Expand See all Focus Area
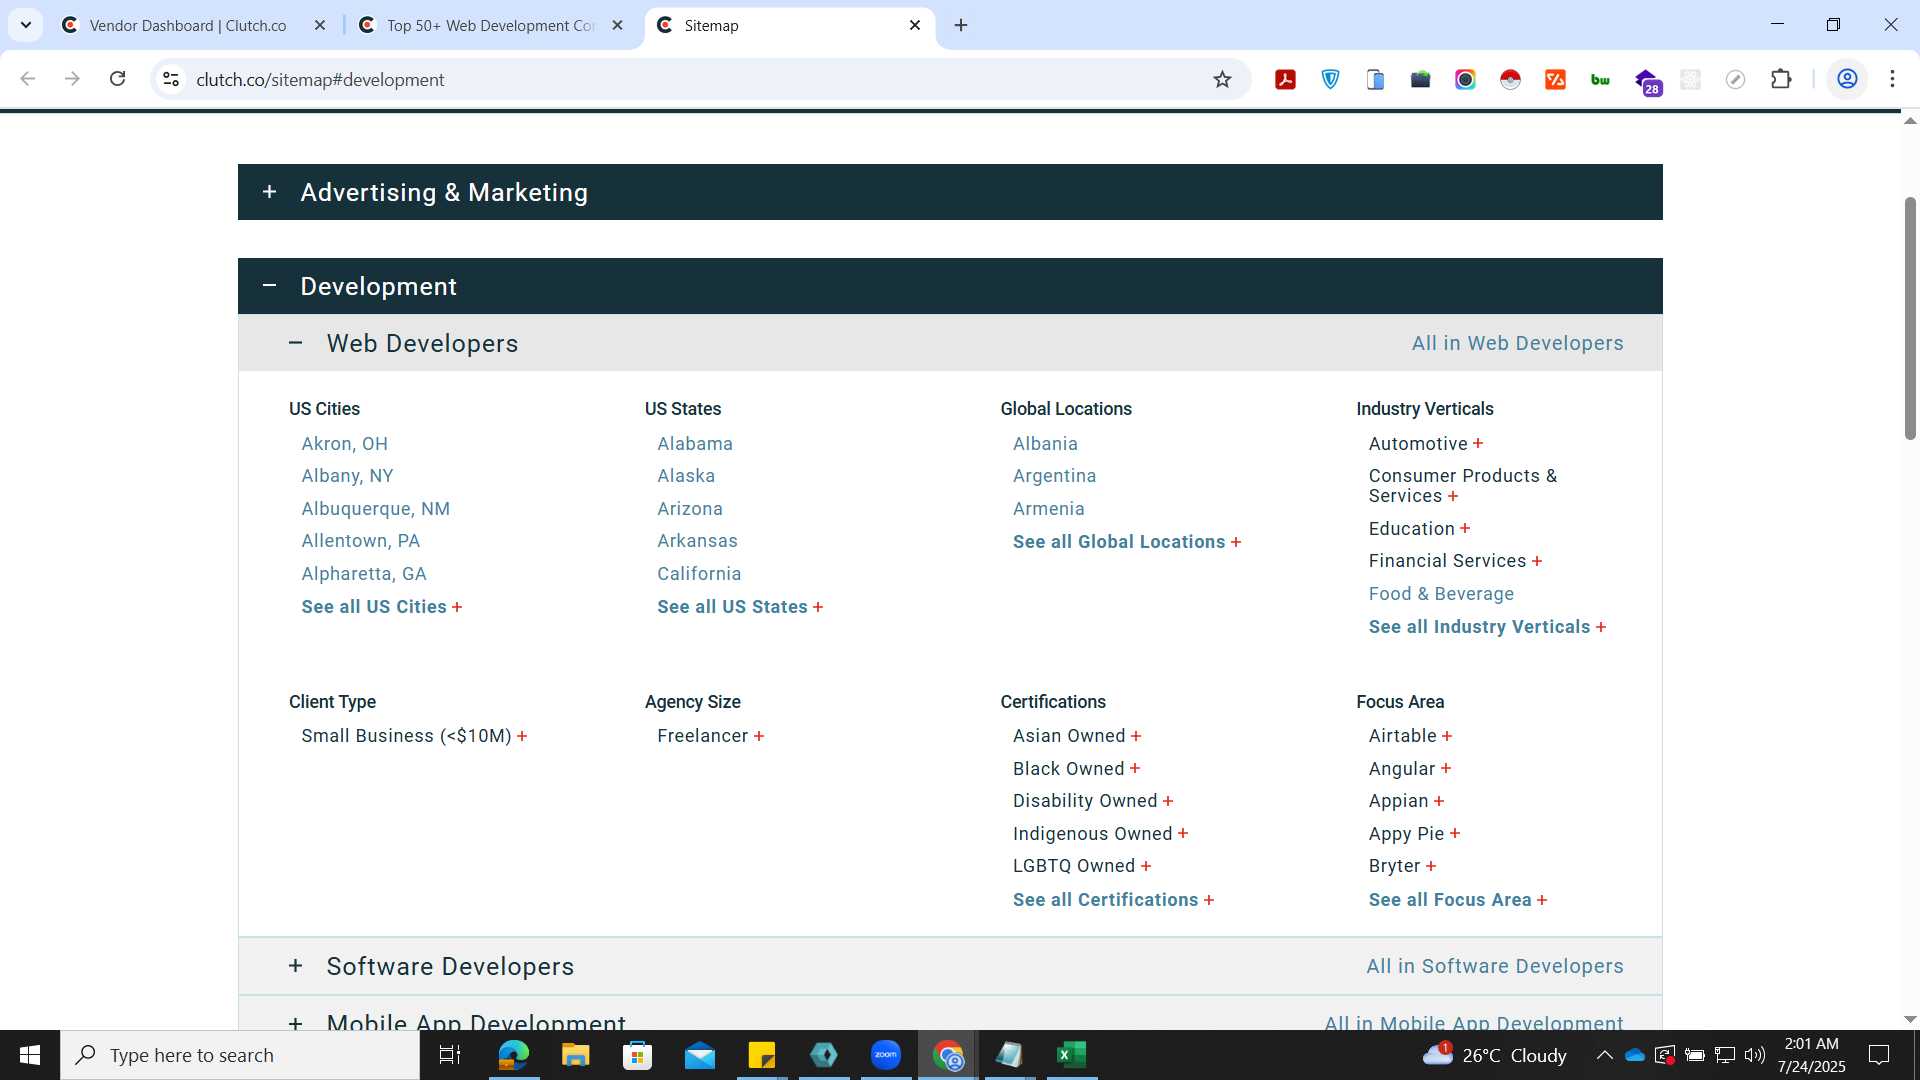 pyautogui.click(x=1458, y=900)
